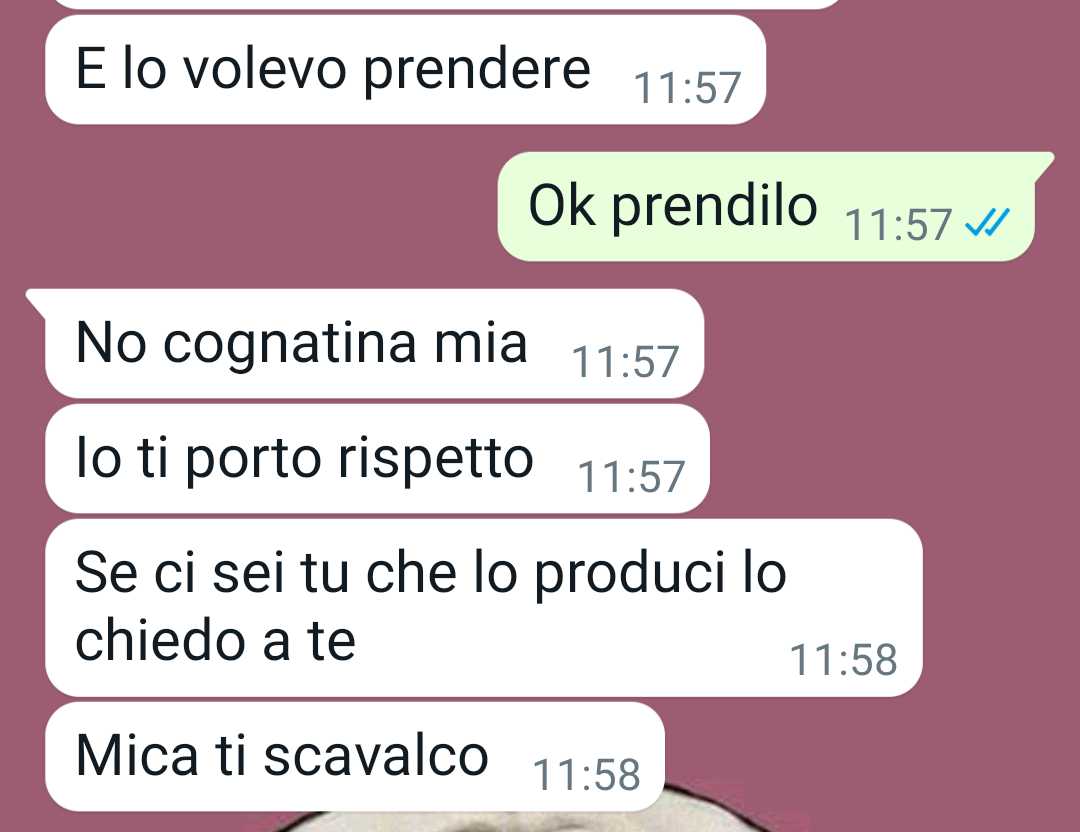
Task: Tap the green "Ok prendilo" sent message
Action: [x=766, y=206]
